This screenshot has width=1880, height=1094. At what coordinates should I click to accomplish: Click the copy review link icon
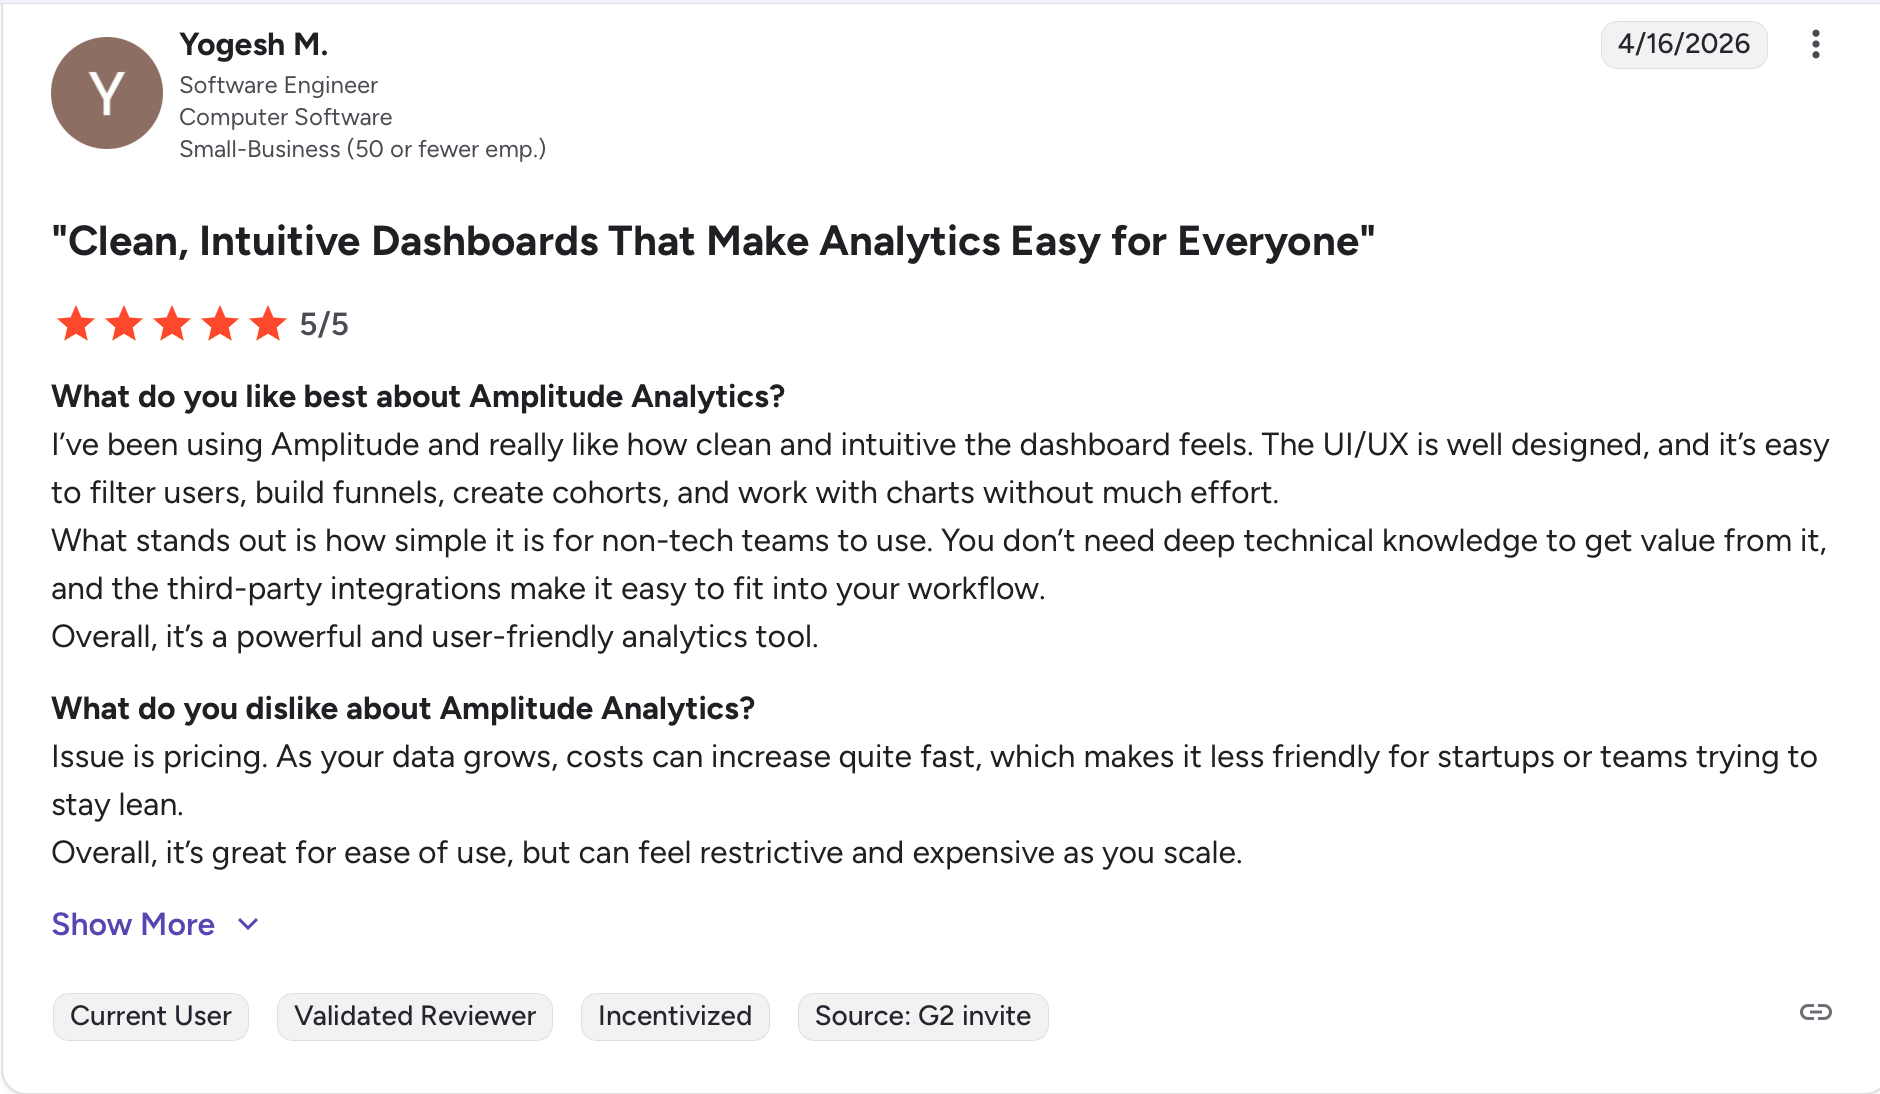tap(1815, 1012)
